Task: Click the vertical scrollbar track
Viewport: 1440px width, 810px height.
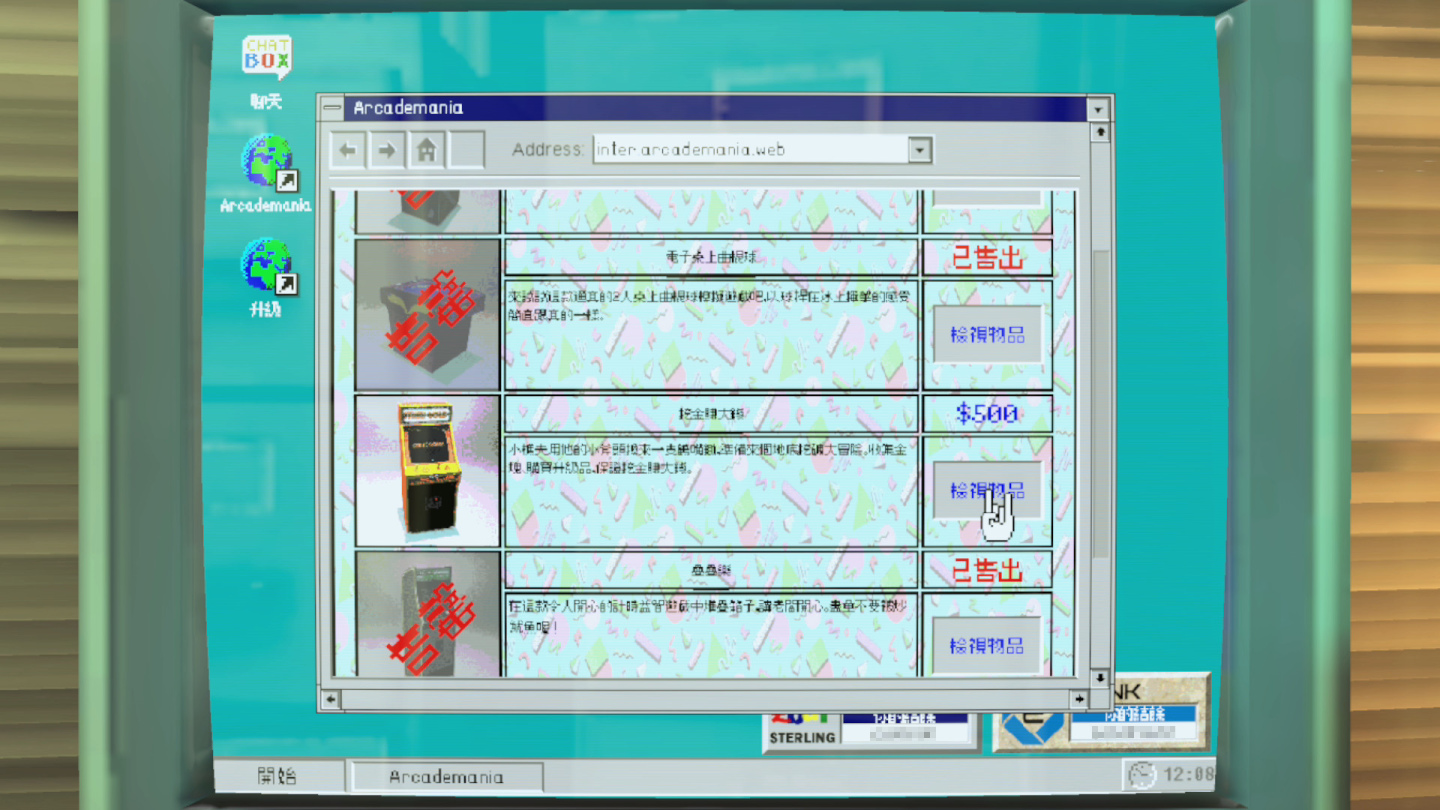Action: (x=1100, y=400)
